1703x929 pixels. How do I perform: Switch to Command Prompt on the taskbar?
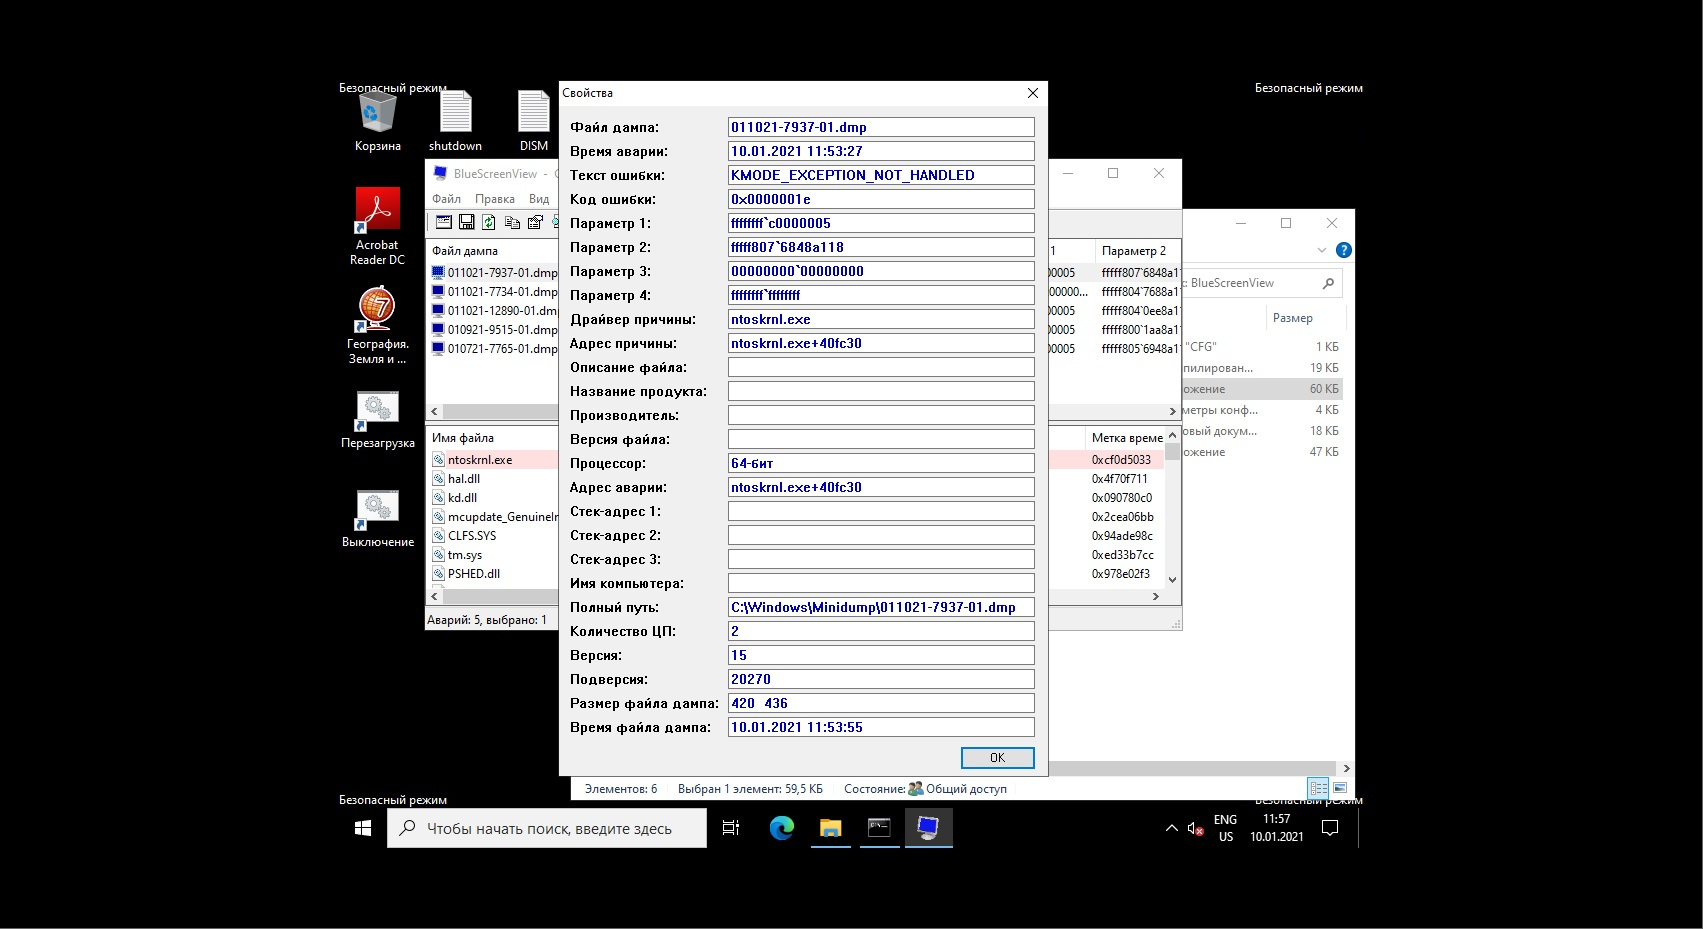[x=879, y=828]
